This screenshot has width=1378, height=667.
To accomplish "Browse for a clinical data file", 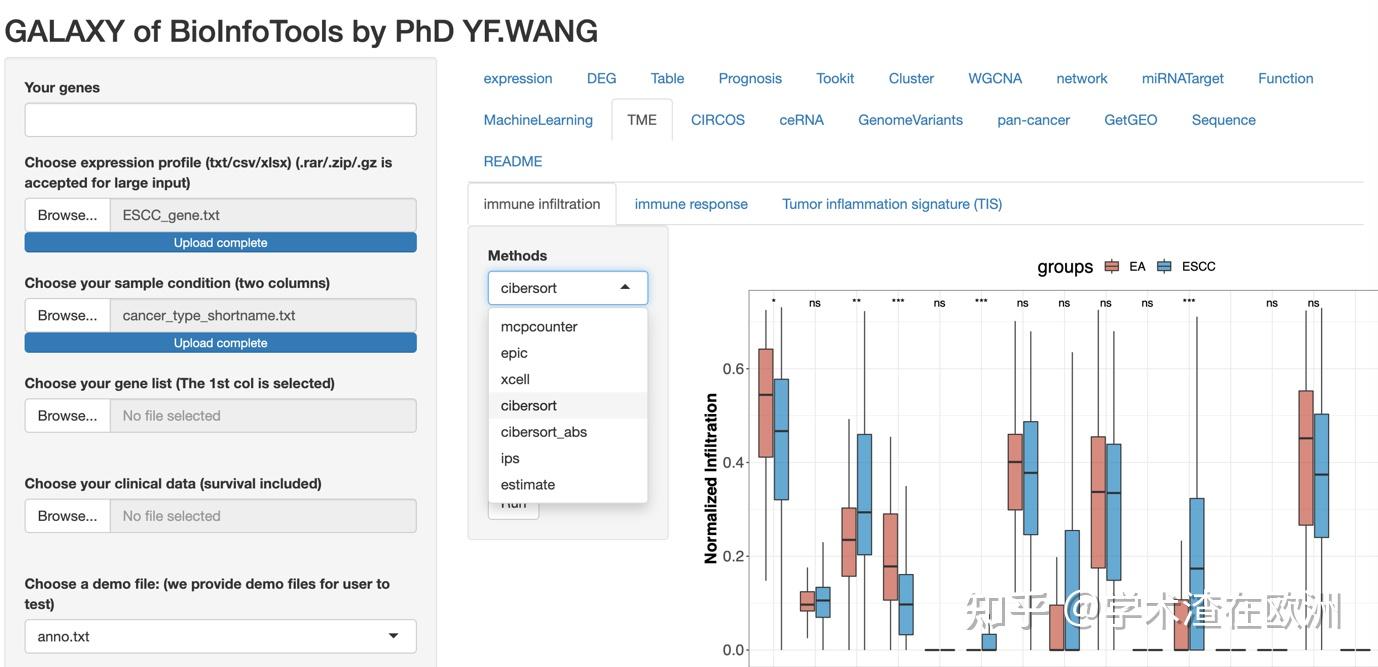I will [x=67, y=516].
